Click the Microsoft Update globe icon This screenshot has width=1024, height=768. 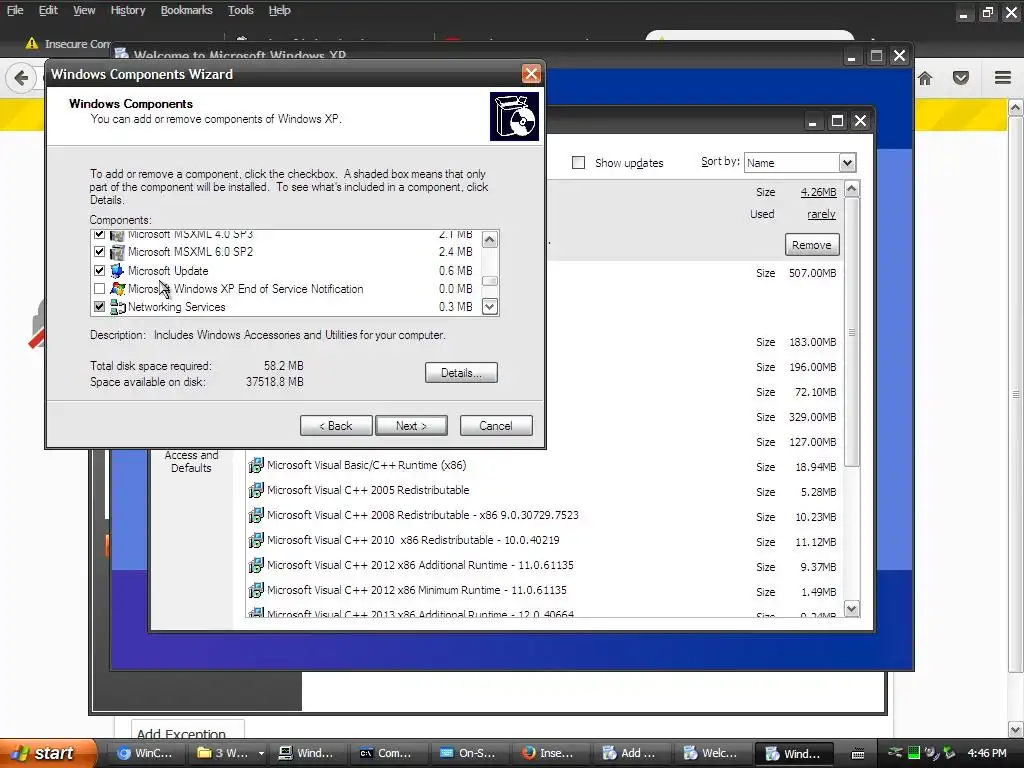coord(118,270)
